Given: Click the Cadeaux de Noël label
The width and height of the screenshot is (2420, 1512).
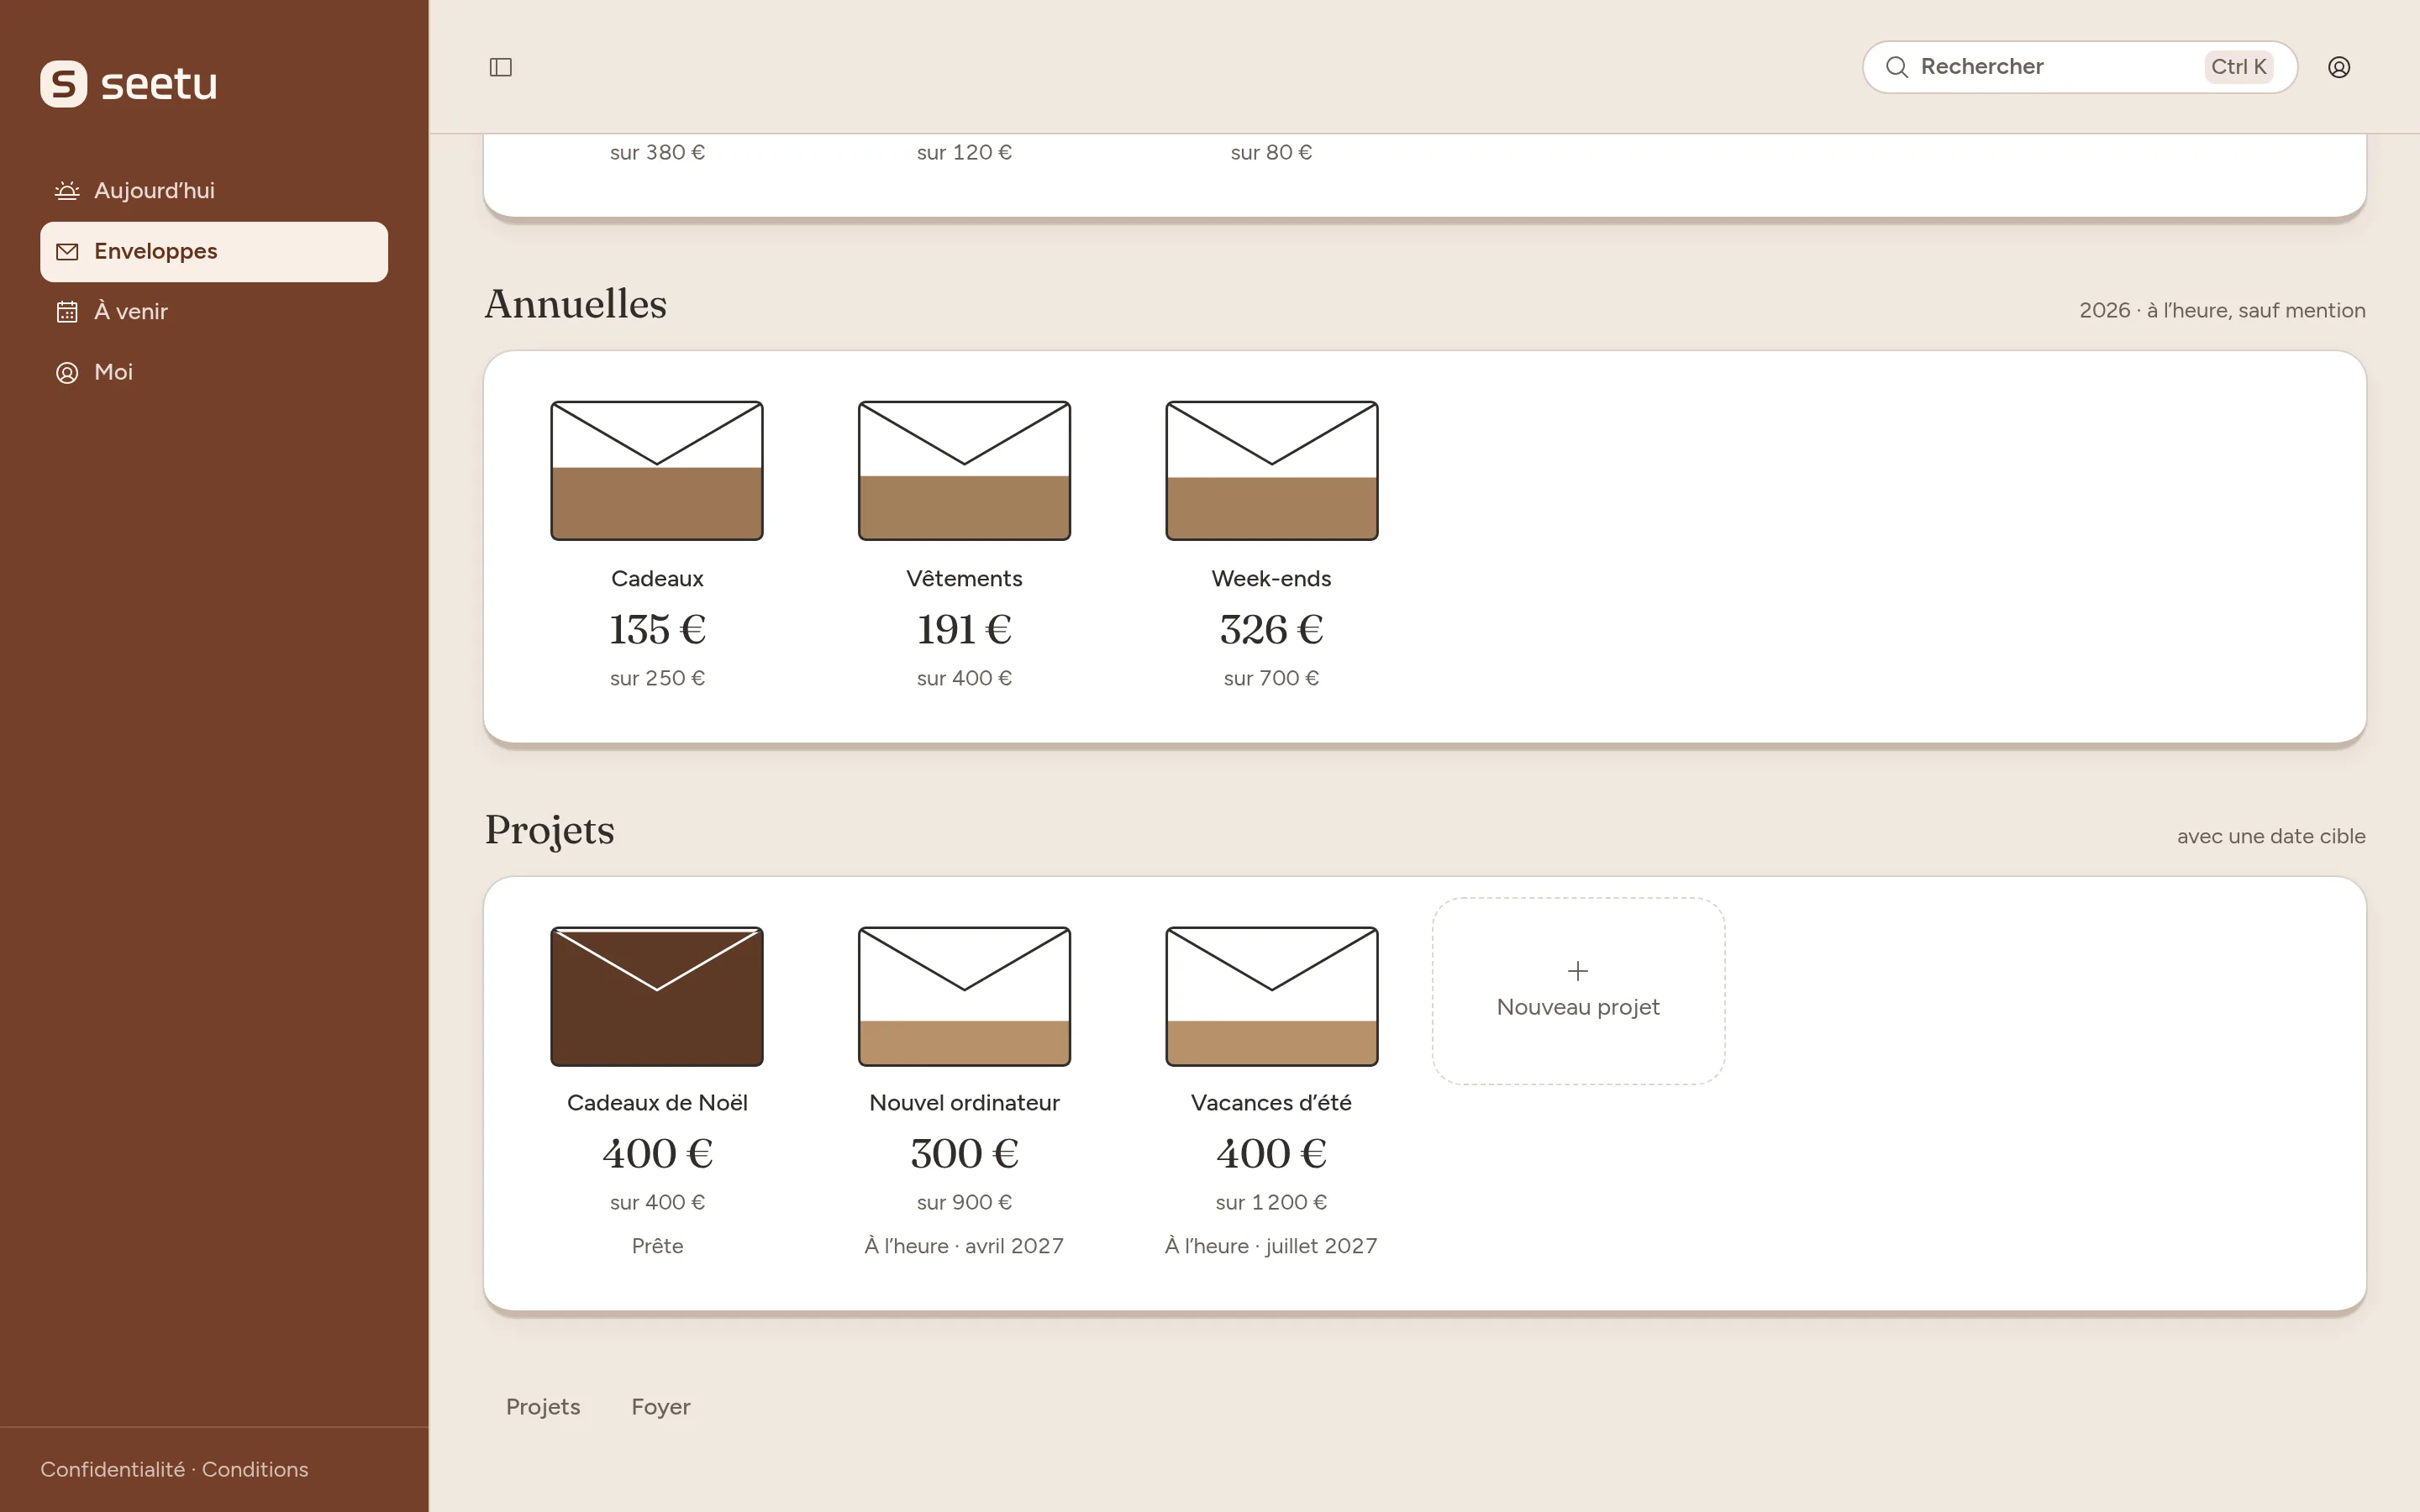Looking at the screenshot, I should (x=657, y=1103).
